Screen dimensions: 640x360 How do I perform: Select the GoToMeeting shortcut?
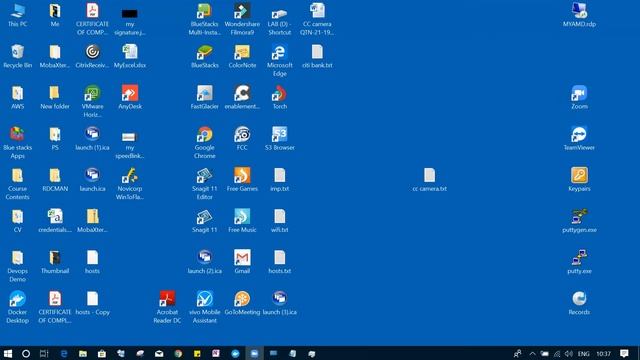tap(242, 303)
